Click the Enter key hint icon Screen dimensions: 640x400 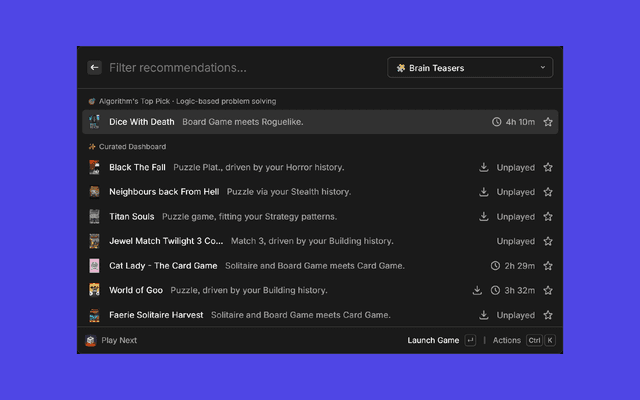(470, 340)
